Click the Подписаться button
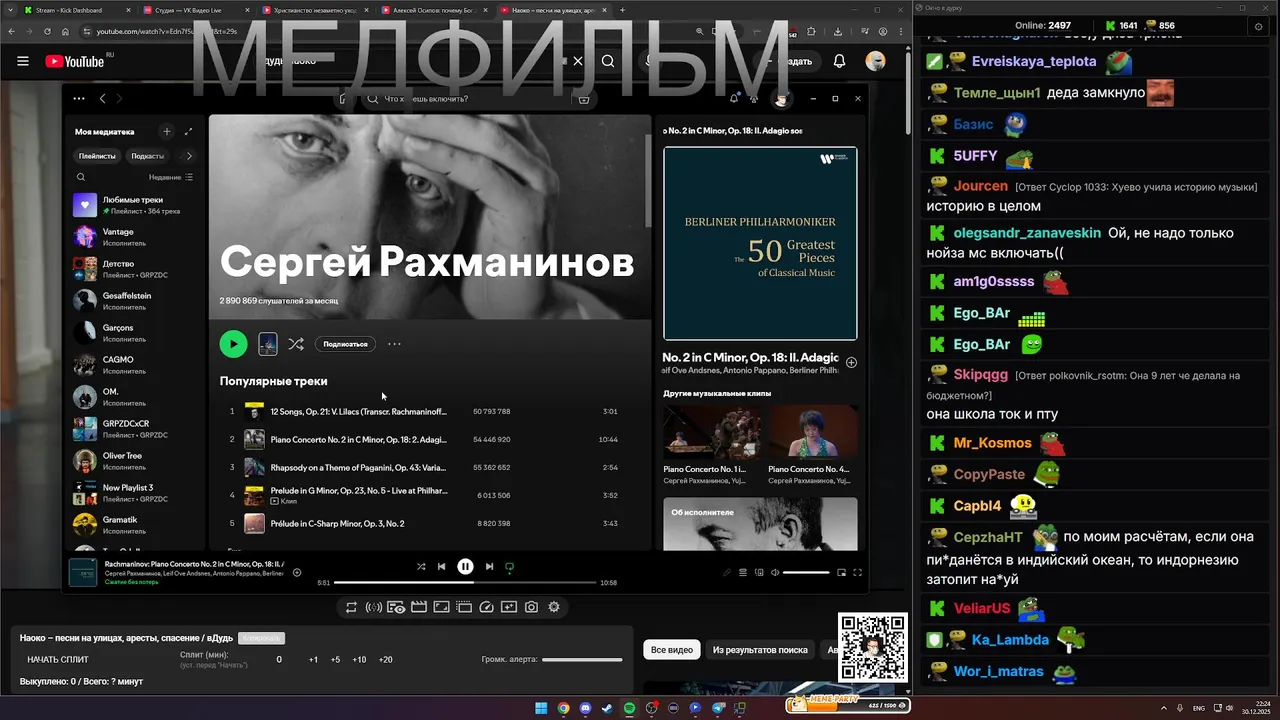The image size is (1280, 720). pyautogui.click(x=345, y=344)
